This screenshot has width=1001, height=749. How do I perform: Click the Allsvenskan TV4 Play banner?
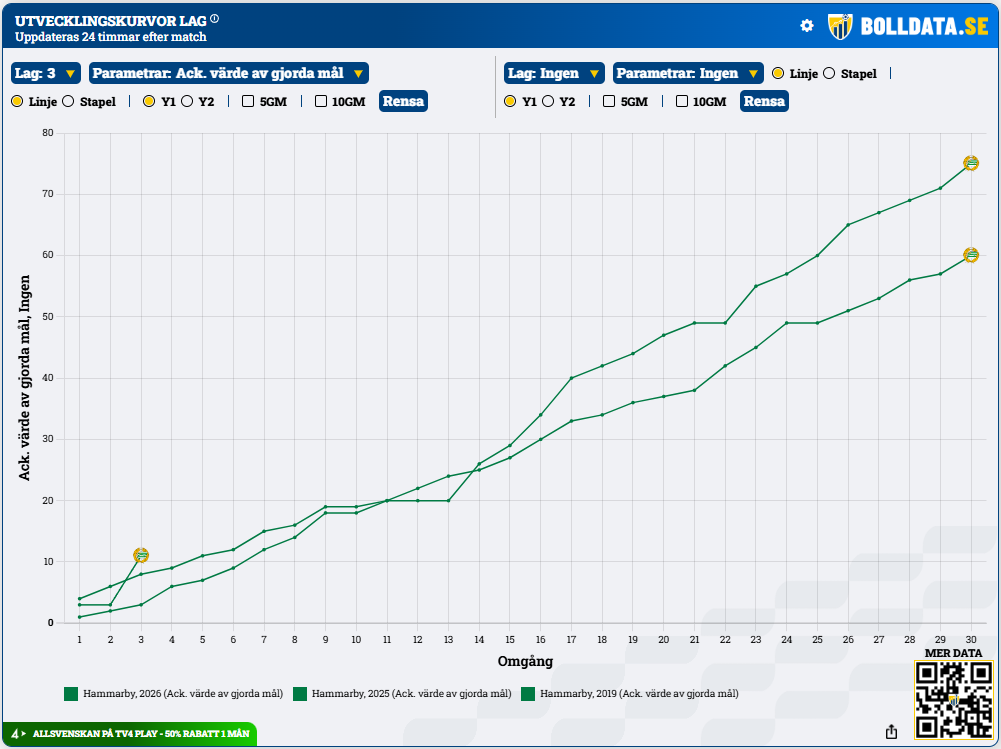point(130,733)
